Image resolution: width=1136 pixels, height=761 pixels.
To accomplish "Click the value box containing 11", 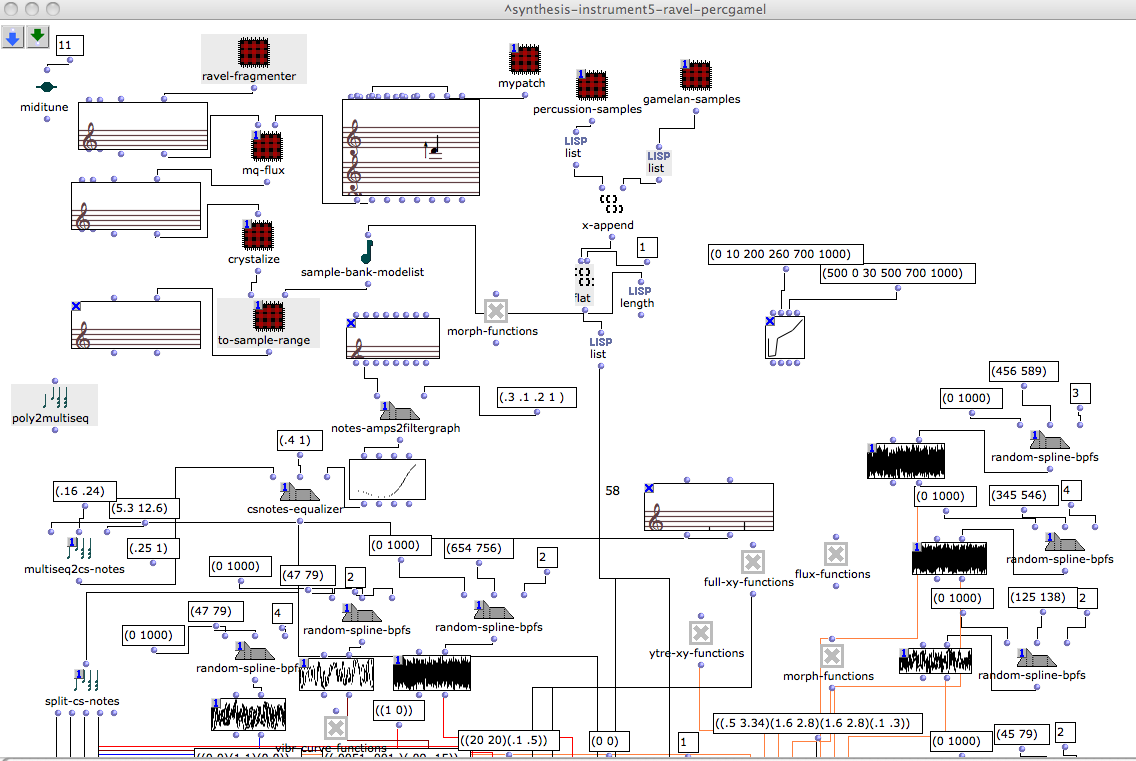I will pyautogui.click(x=70, y=45).
